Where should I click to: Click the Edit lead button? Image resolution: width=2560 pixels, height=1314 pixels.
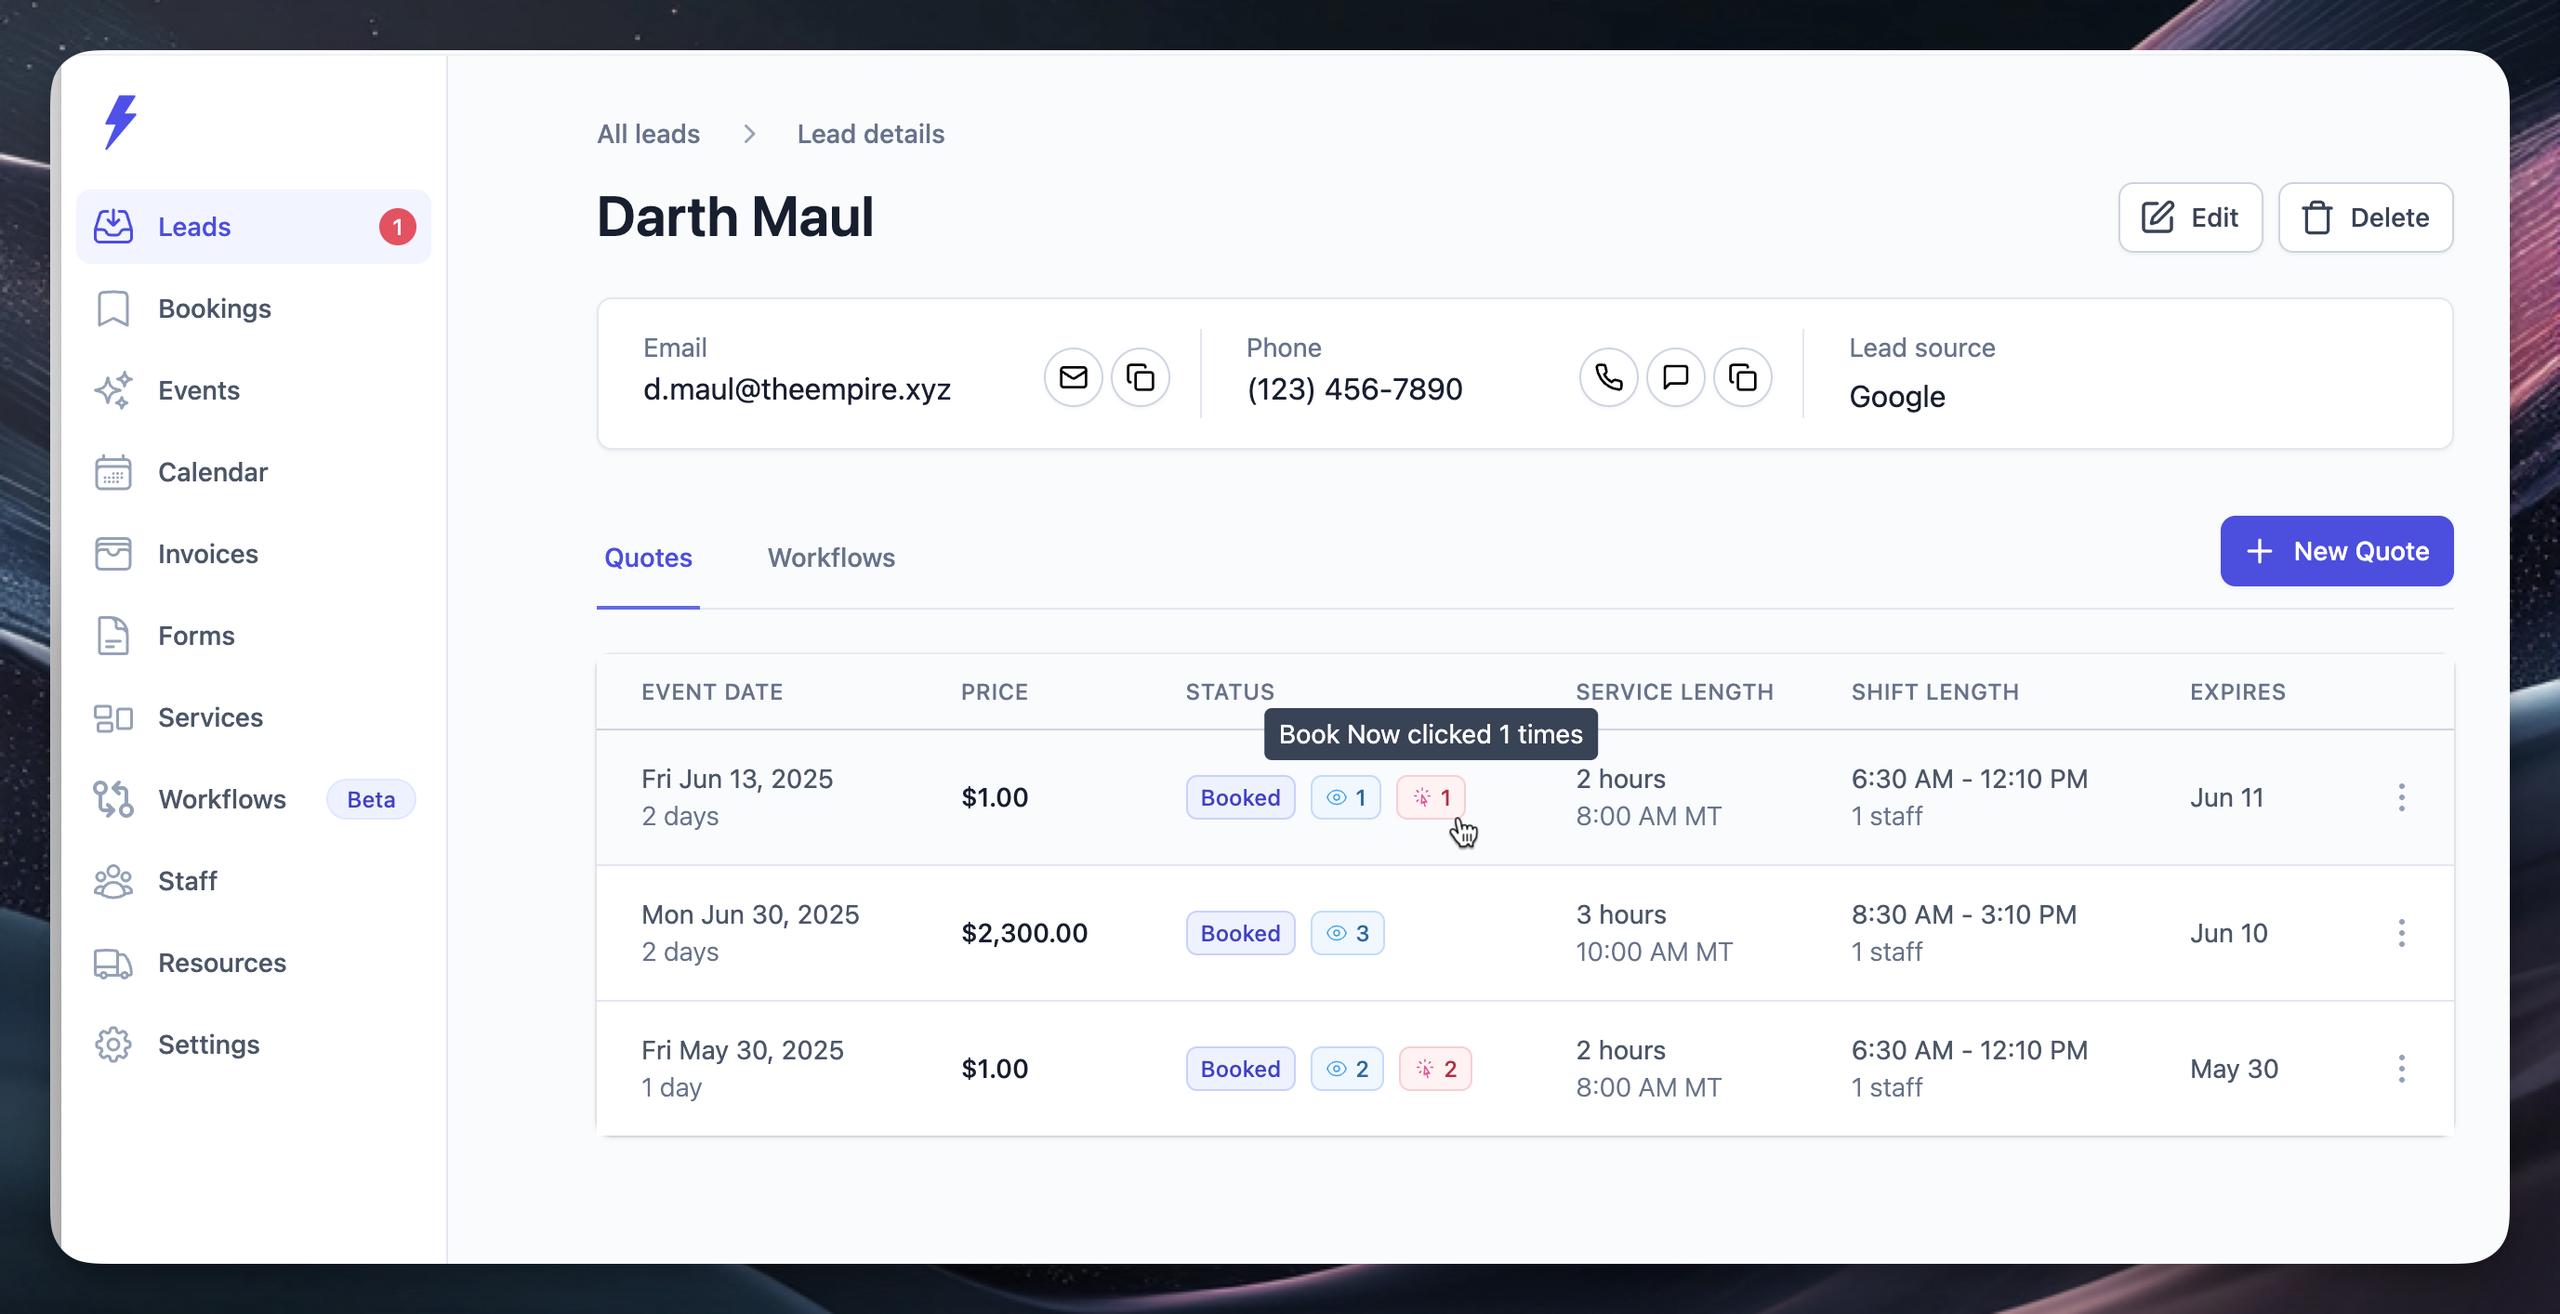point(2190,218)
